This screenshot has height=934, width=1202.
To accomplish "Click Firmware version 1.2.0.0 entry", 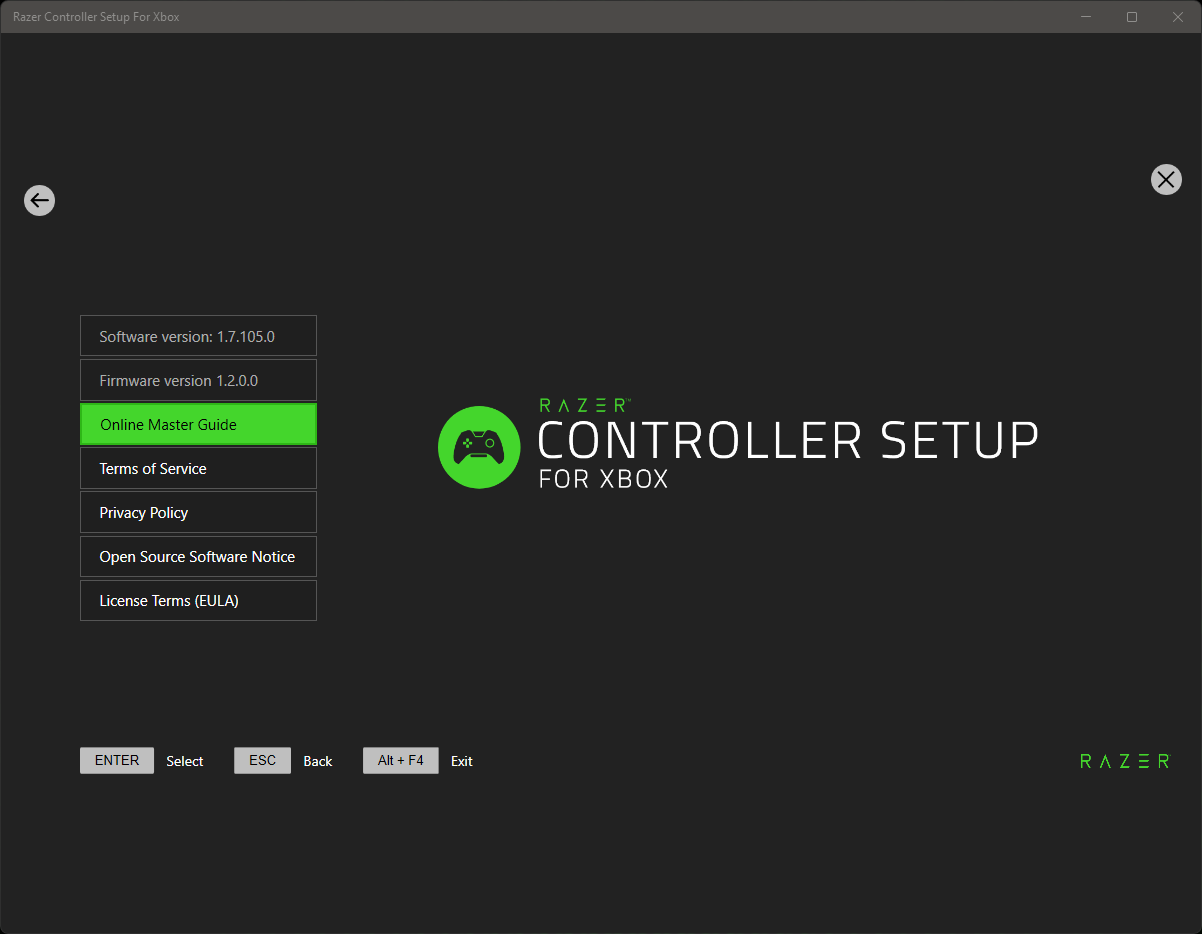I will point(198,380).
